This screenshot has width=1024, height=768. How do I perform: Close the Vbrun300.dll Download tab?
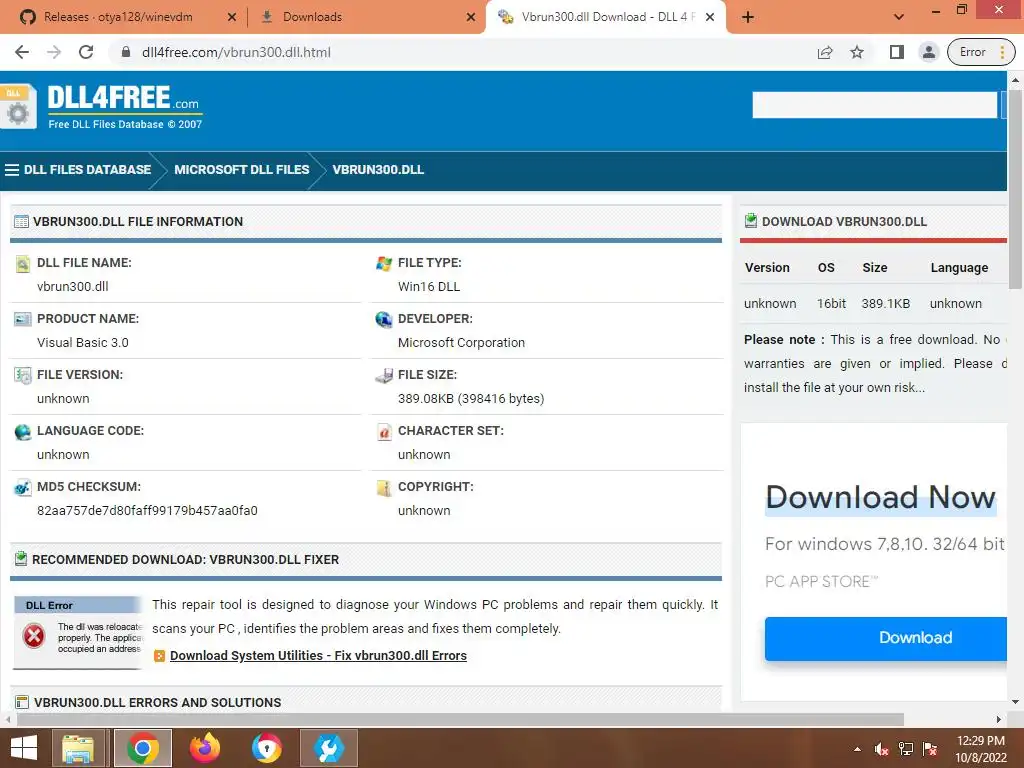click(x=710, y=17)
